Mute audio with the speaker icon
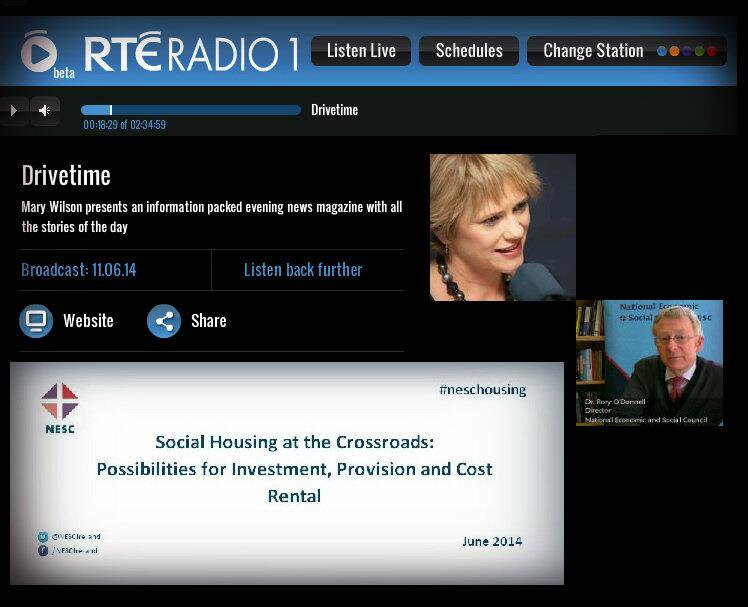 click(x=45, y=111)
